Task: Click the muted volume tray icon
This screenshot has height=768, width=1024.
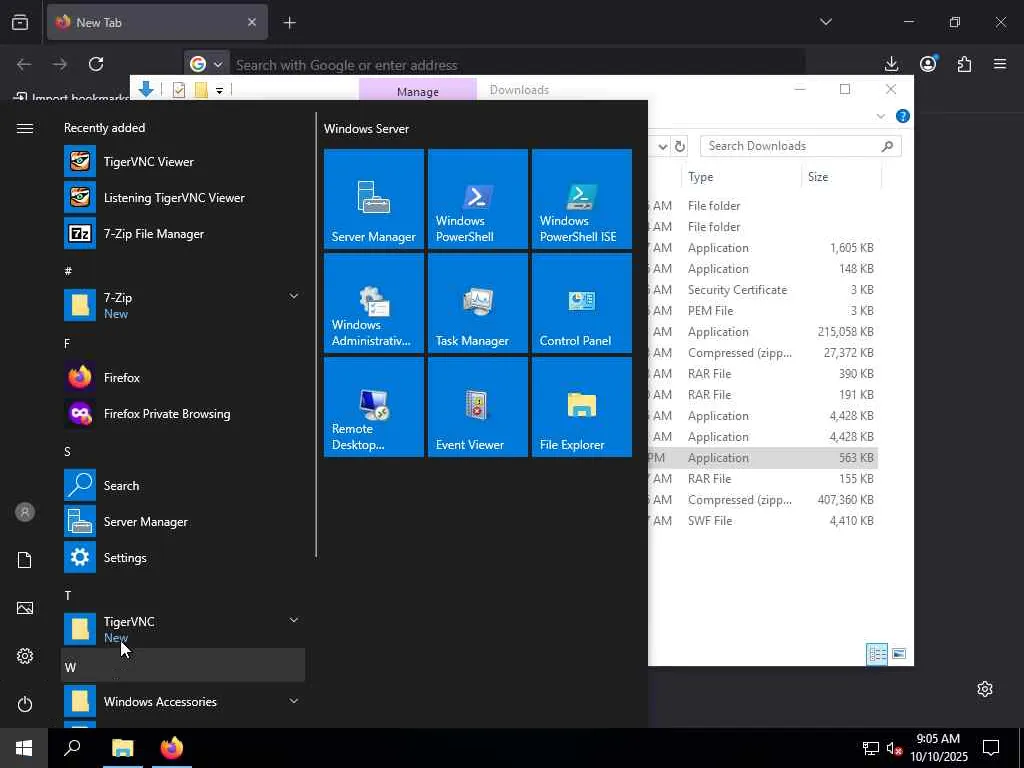Action: [x=894, y=748]
